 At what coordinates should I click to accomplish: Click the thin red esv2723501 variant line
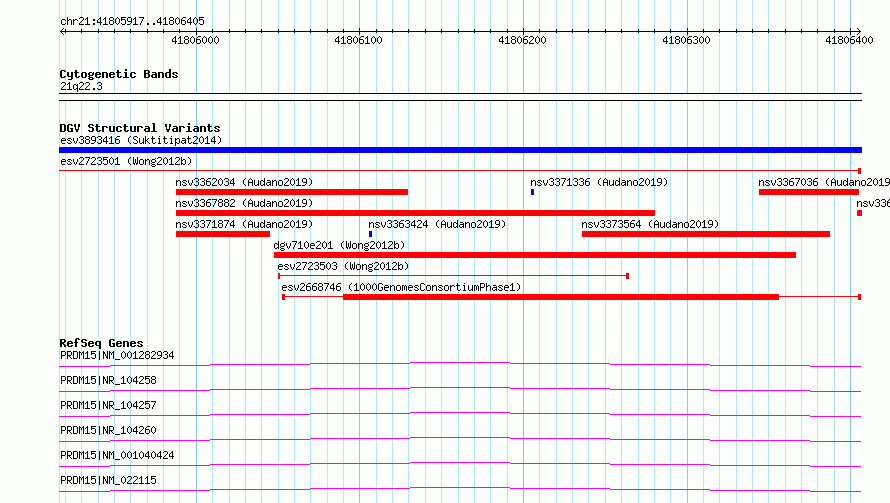tap(460, 170)
